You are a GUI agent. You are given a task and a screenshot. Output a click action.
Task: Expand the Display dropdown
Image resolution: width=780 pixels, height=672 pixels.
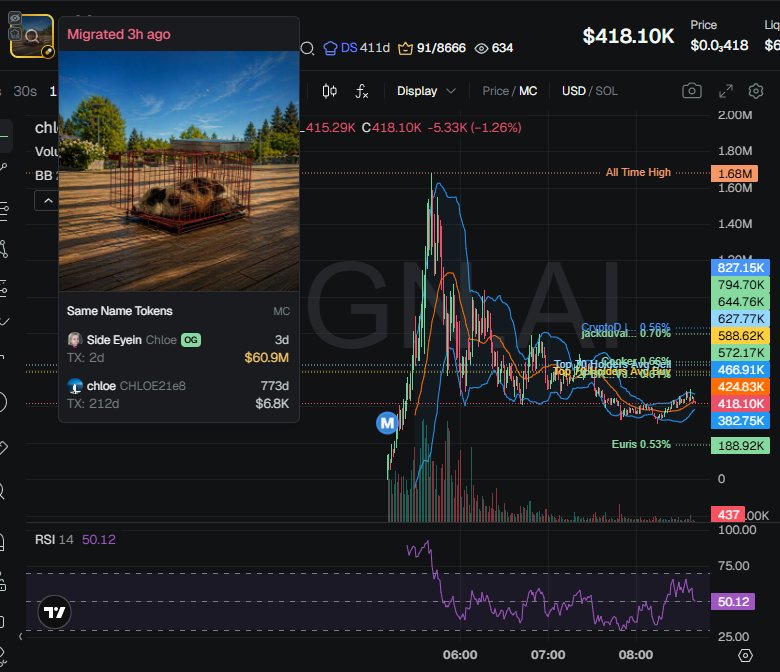tap(426, 91)
